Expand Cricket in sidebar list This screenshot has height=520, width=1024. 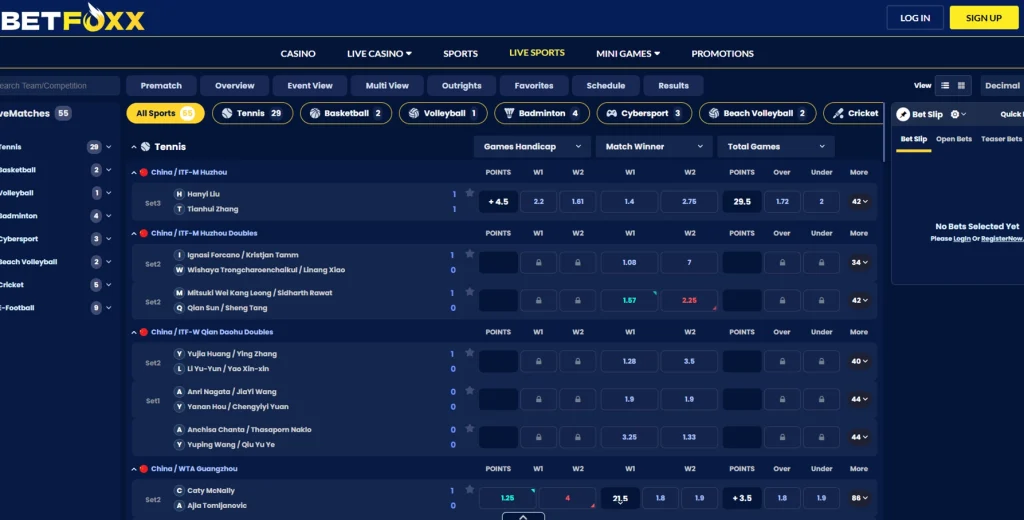point(108,285)
